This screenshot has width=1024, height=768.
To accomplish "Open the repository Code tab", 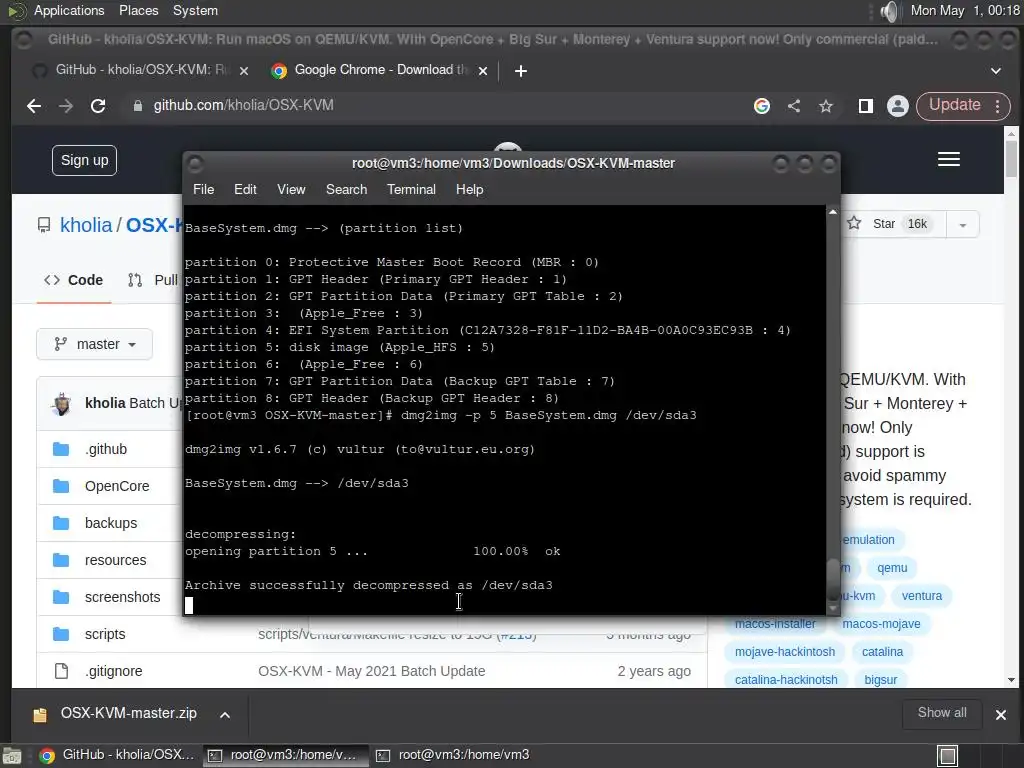I will click(x=73, y=280).
